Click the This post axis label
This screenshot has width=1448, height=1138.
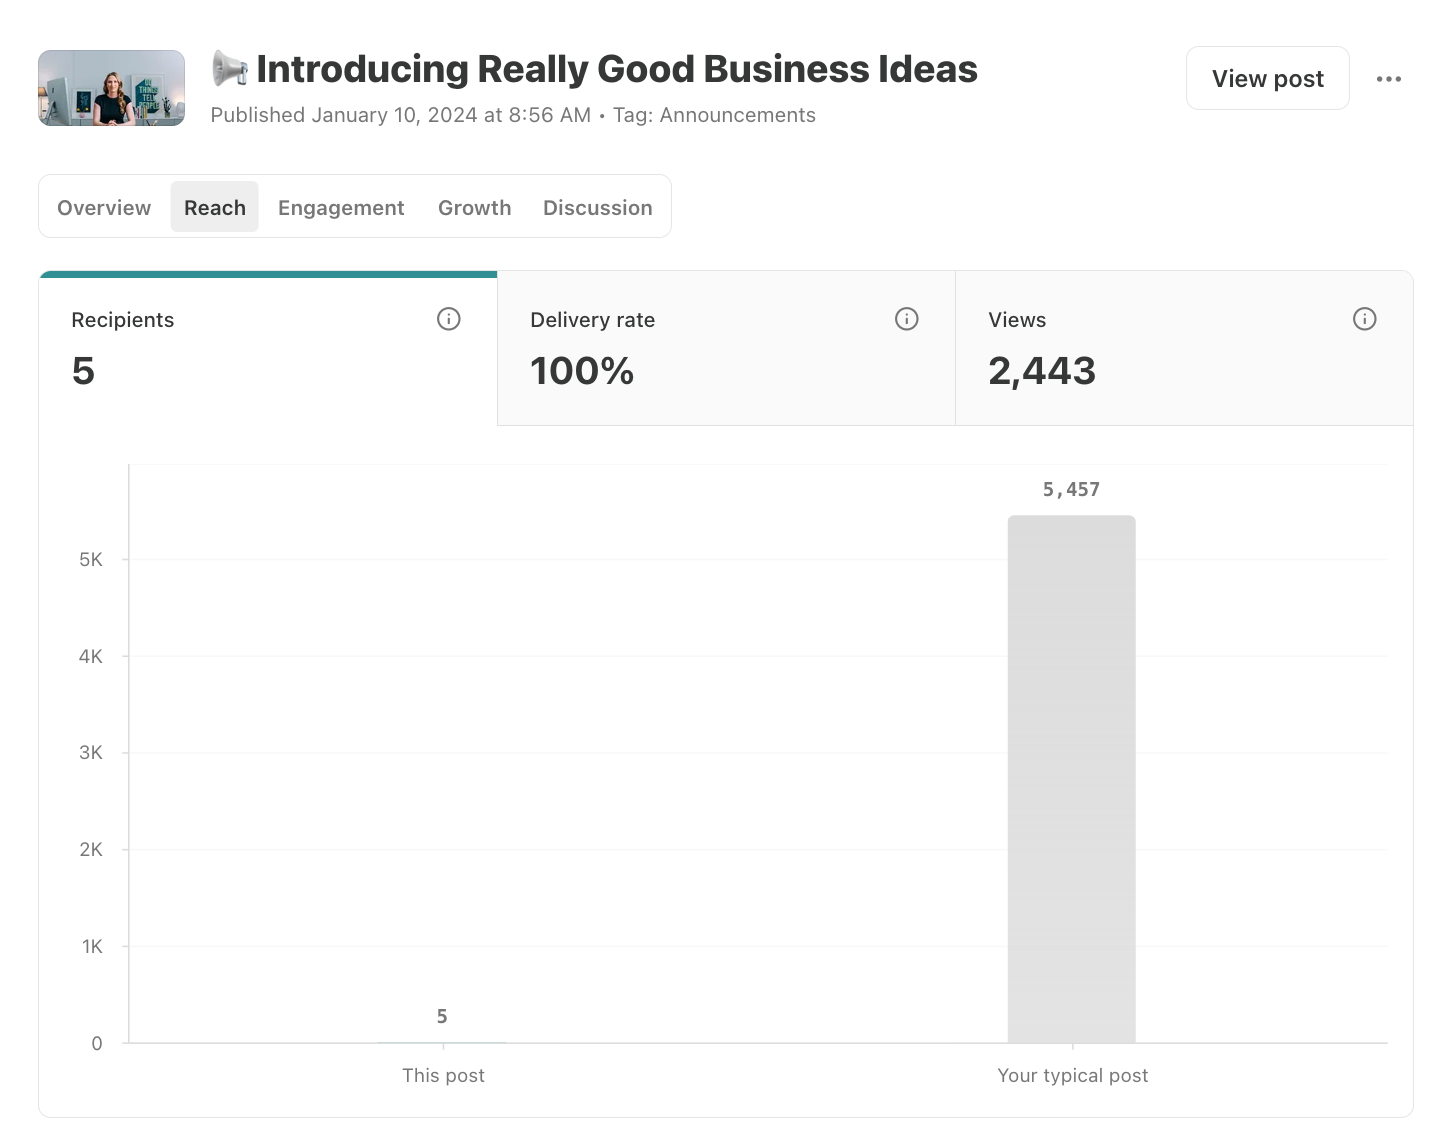(443, 1075)
